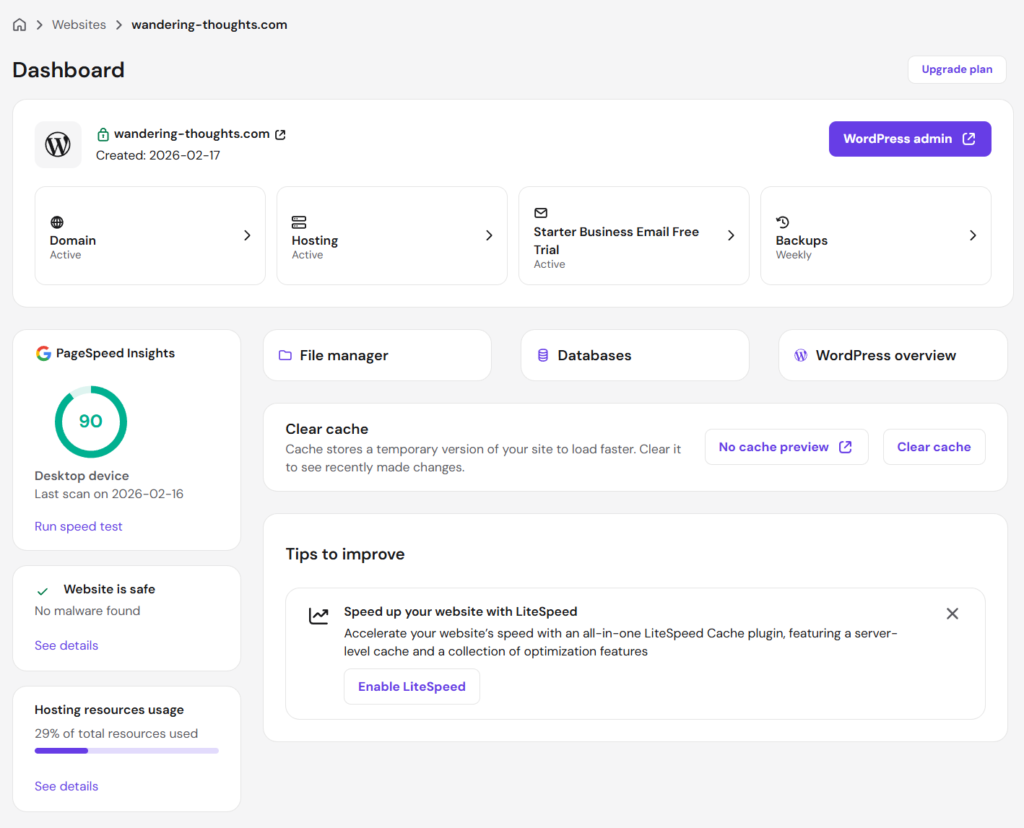Open the Websites breadcrumb link

pos(79,25)
